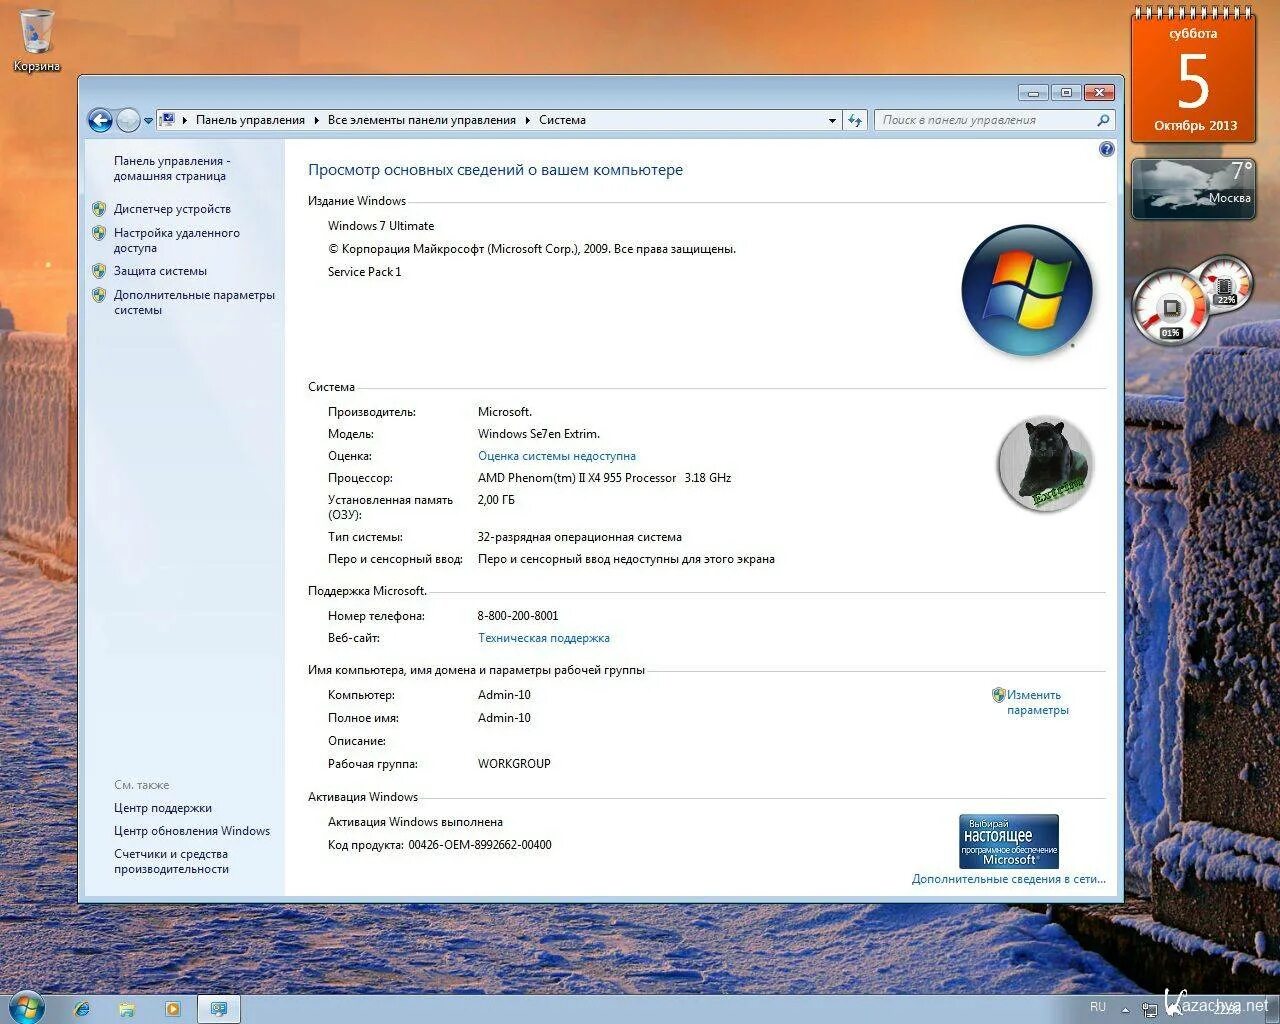Open the Recycle Bin (Корзина) desktop icon
The width and height of the screenshot is (1280, 1024).
tap(37, 40)
